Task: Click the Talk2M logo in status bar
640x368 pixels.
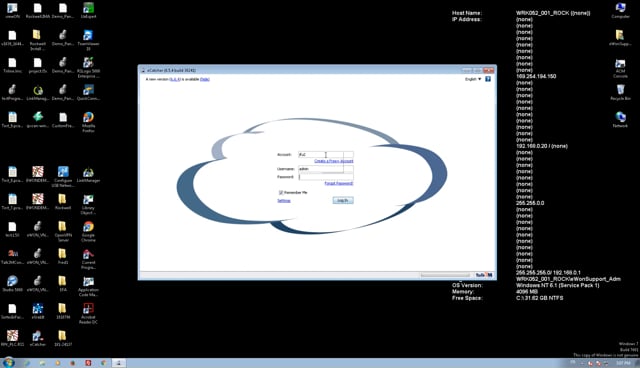Action: 484,275
